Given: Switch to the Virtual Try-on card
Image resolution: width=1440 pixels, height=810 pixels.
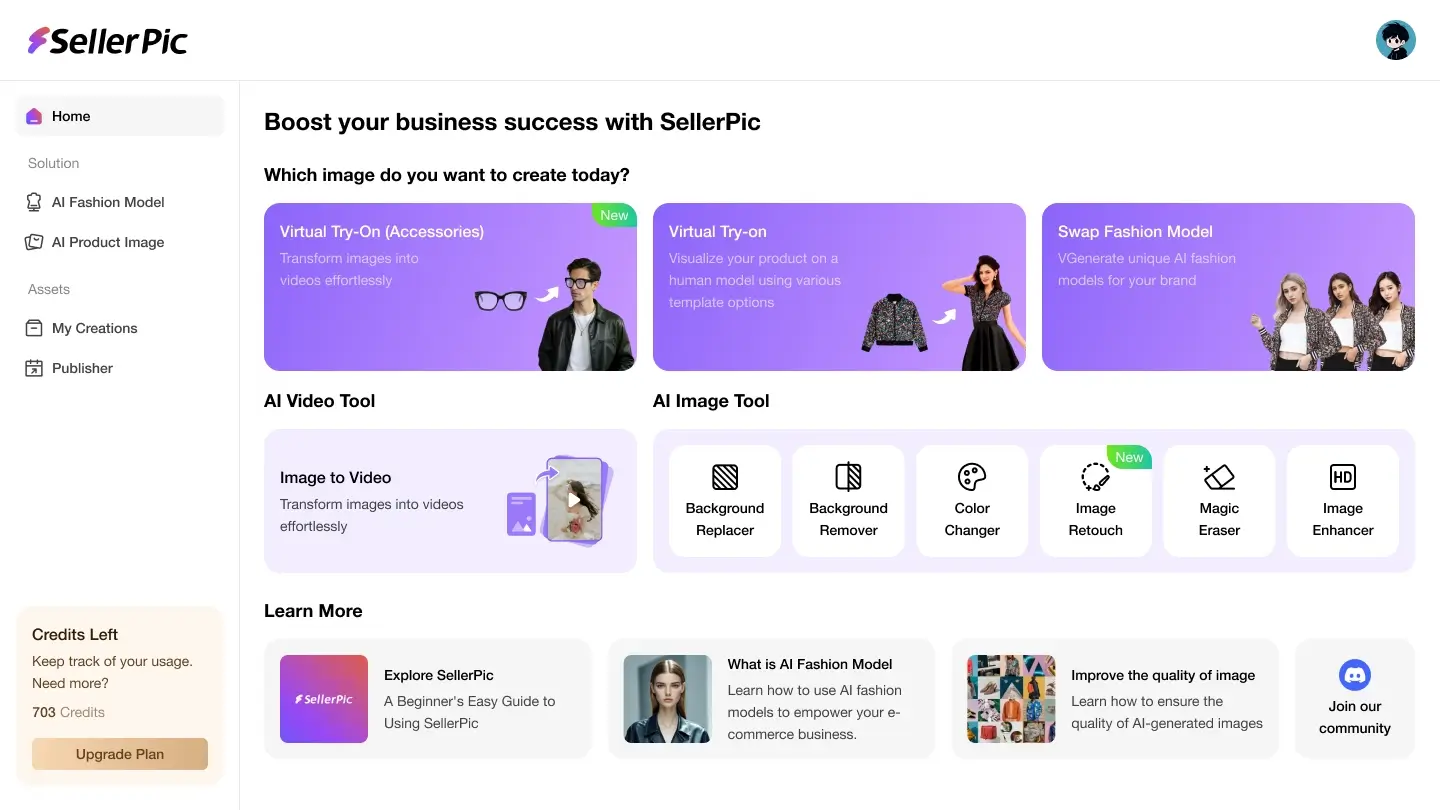Looking at the screenshot, I should coord(839,287).
